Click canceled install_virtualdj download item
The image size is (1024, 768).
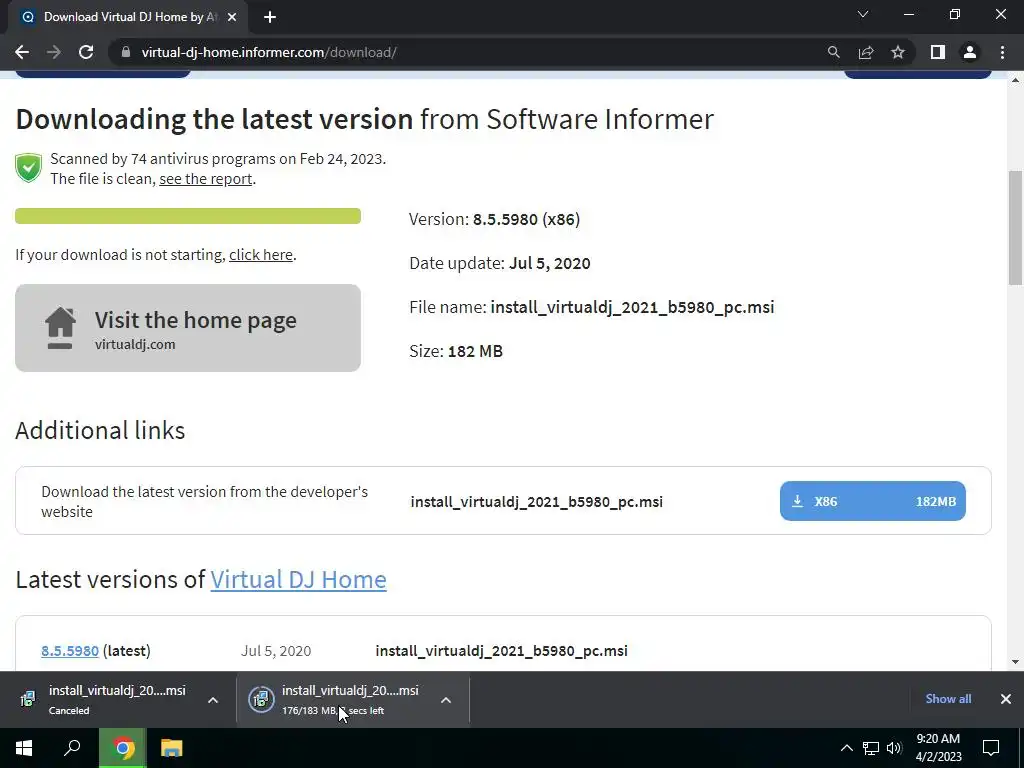pos(117,699)
